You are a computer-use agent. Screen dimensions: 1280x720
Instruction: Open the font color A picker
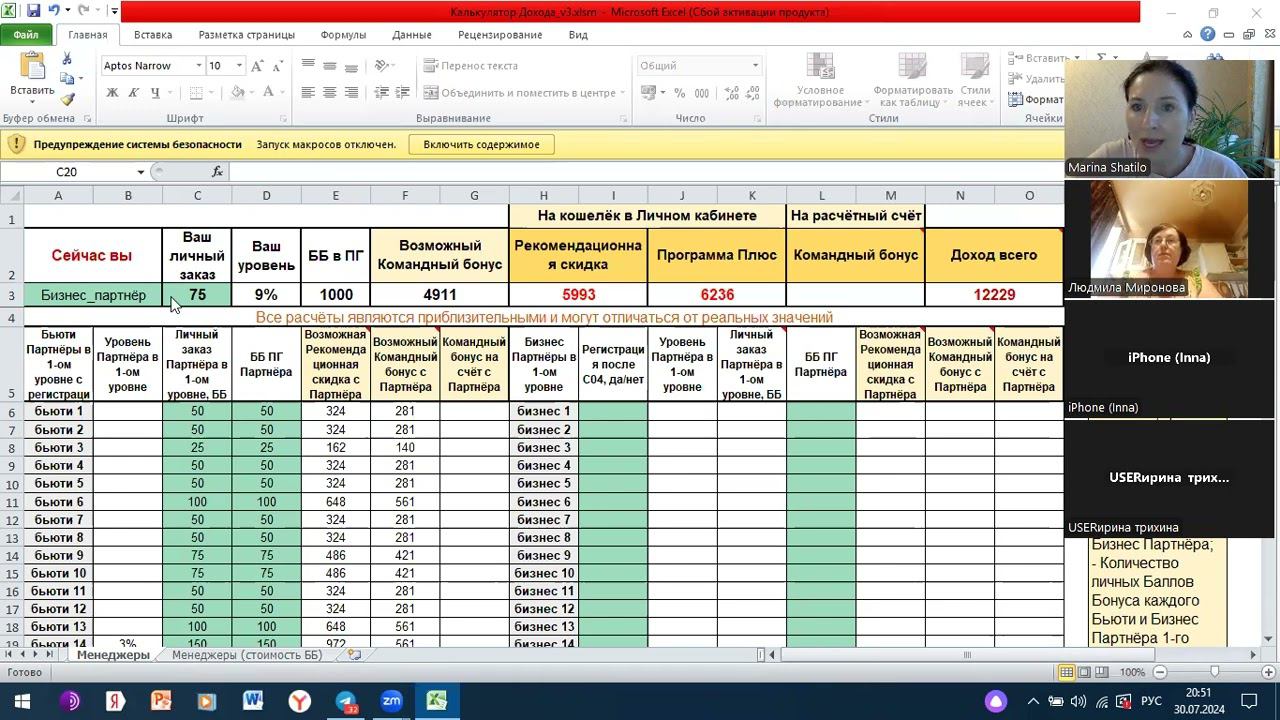pos(268,93)
